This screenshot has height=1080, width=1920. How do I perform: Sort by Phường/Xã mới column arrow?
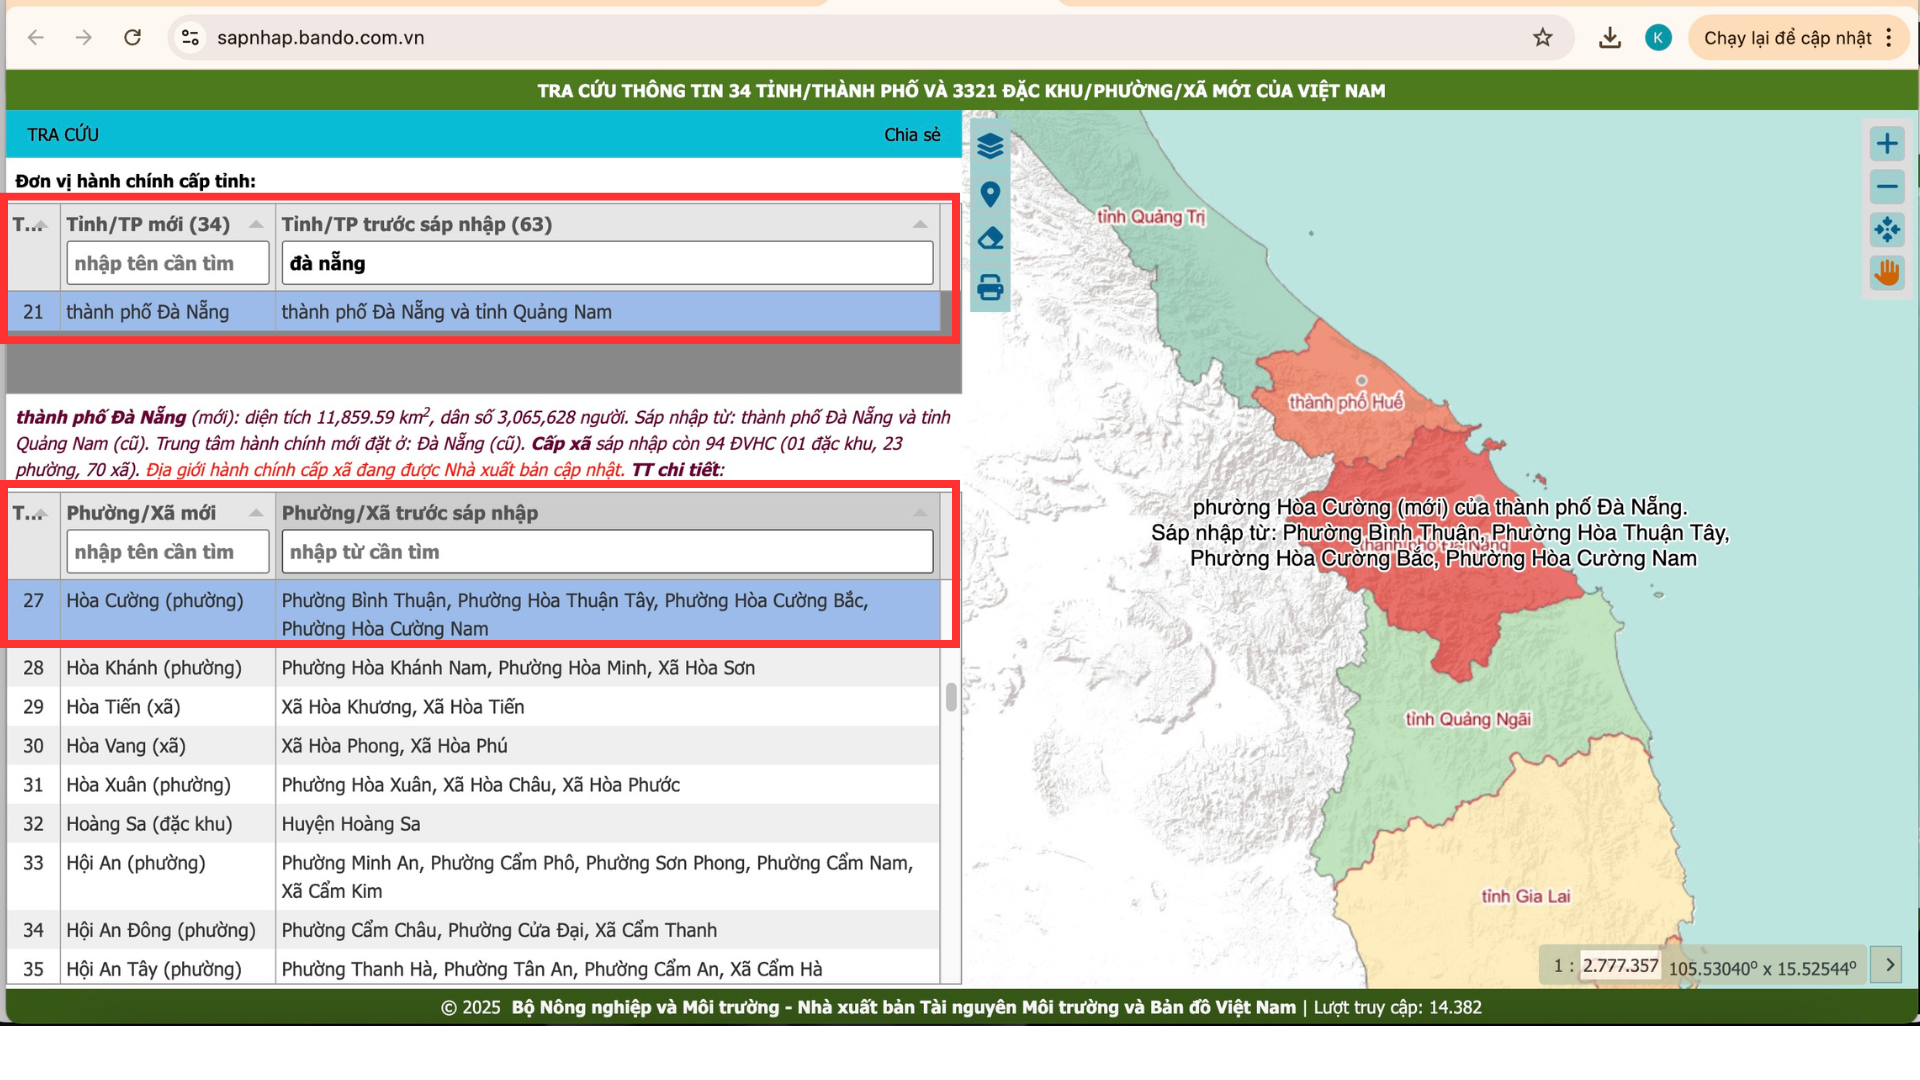[256, 513]
